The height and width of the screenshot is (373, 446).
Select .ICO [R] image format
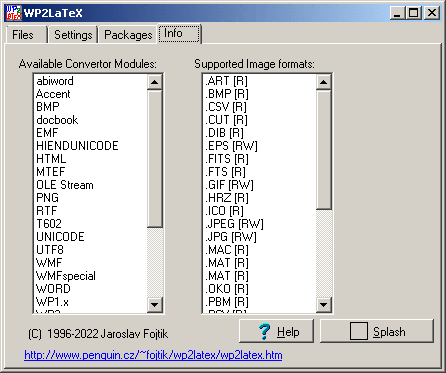coord(259,211)
